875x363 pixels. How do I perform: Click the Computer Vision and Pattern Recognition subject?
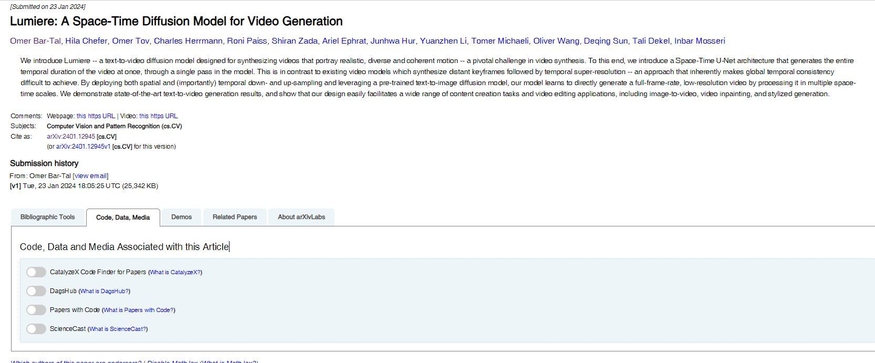coord(114,126)
